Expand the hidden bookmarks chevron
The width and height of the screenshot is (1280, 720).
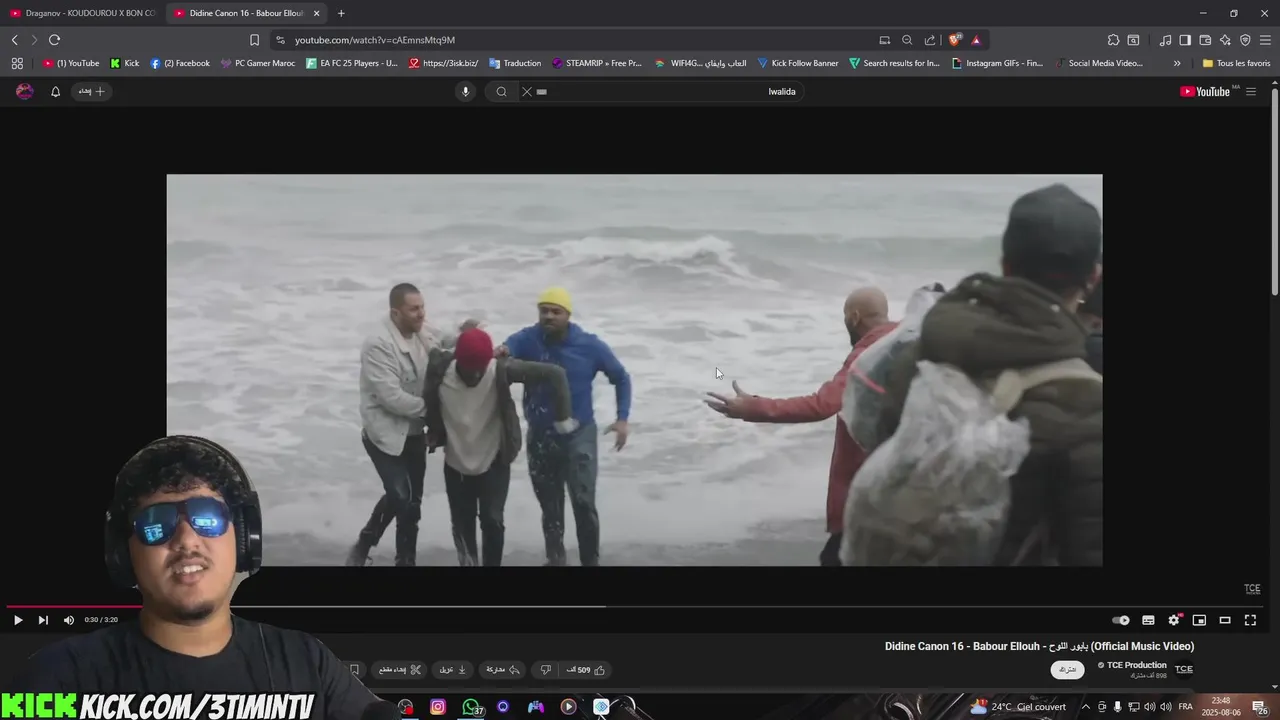1177,63
